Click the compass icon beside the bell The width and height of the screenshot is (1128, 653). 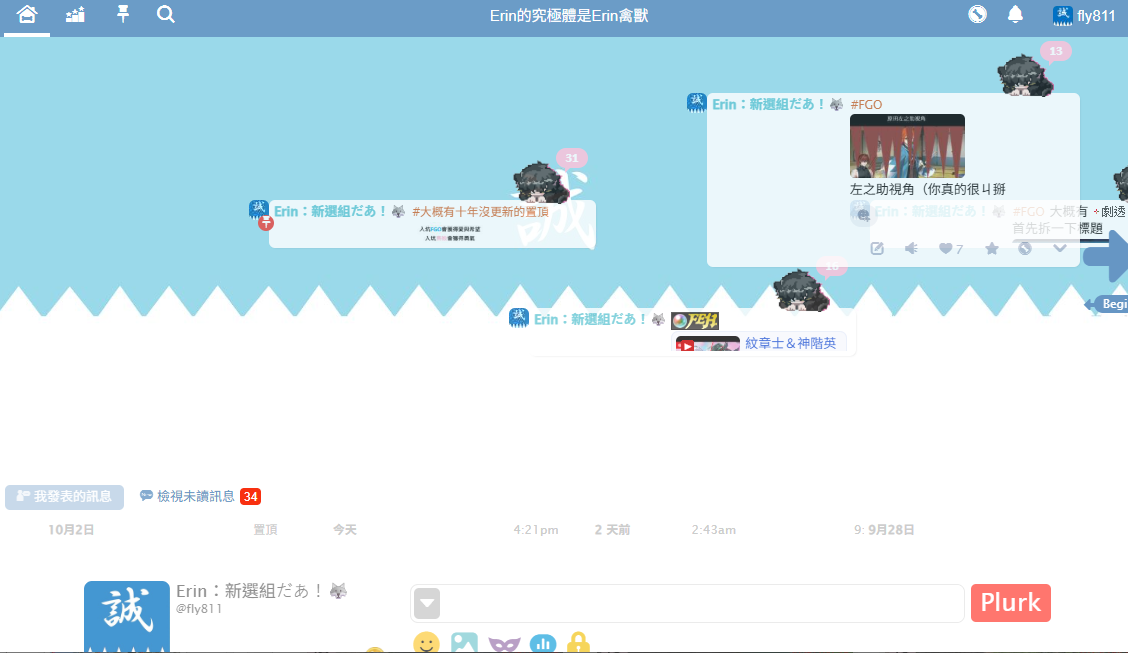[977, 15]
